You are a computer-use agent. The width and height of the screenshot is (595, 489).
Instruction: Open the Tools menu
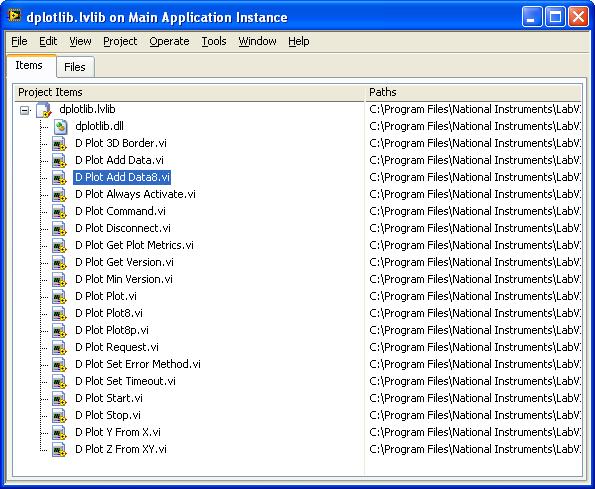[214, 41]
